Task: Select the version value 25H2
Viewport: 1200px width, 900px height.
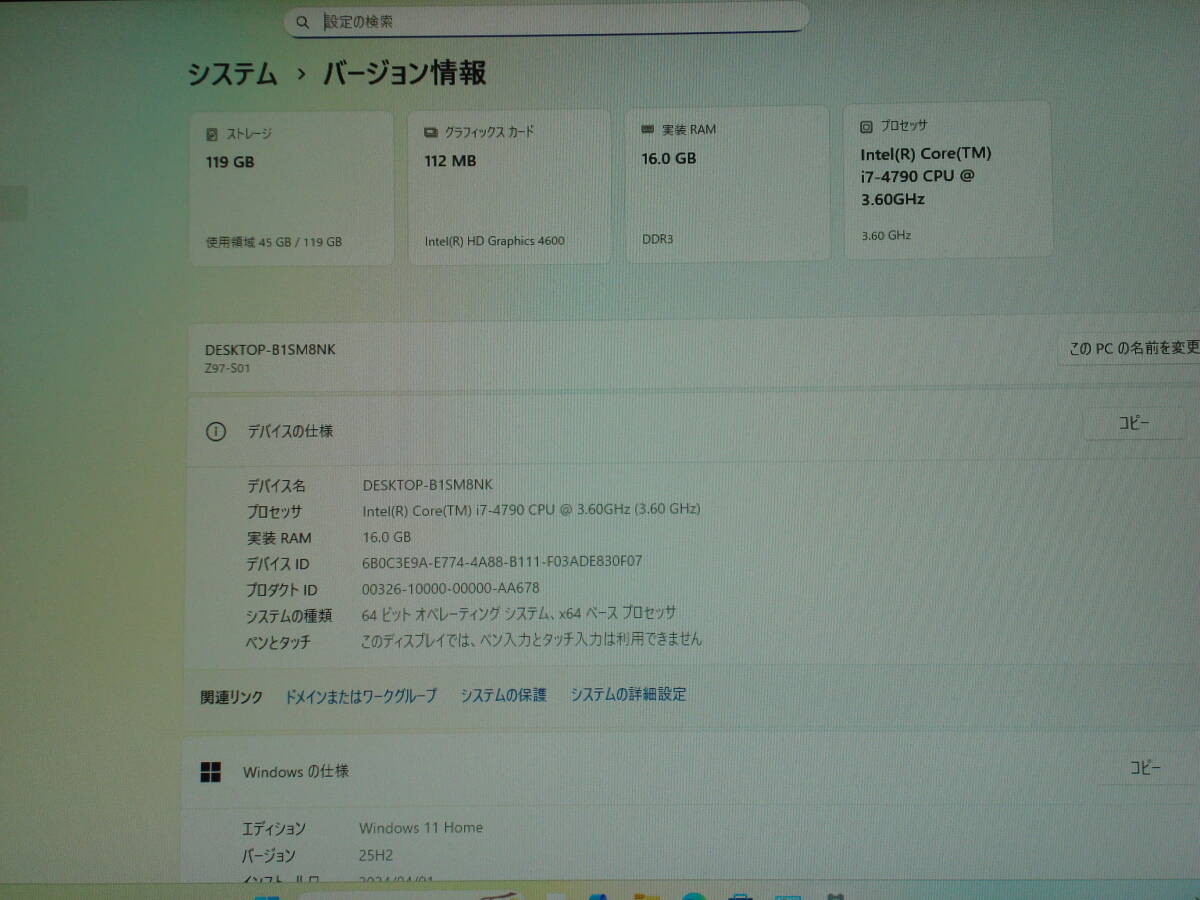Action: tap(377, 855)
